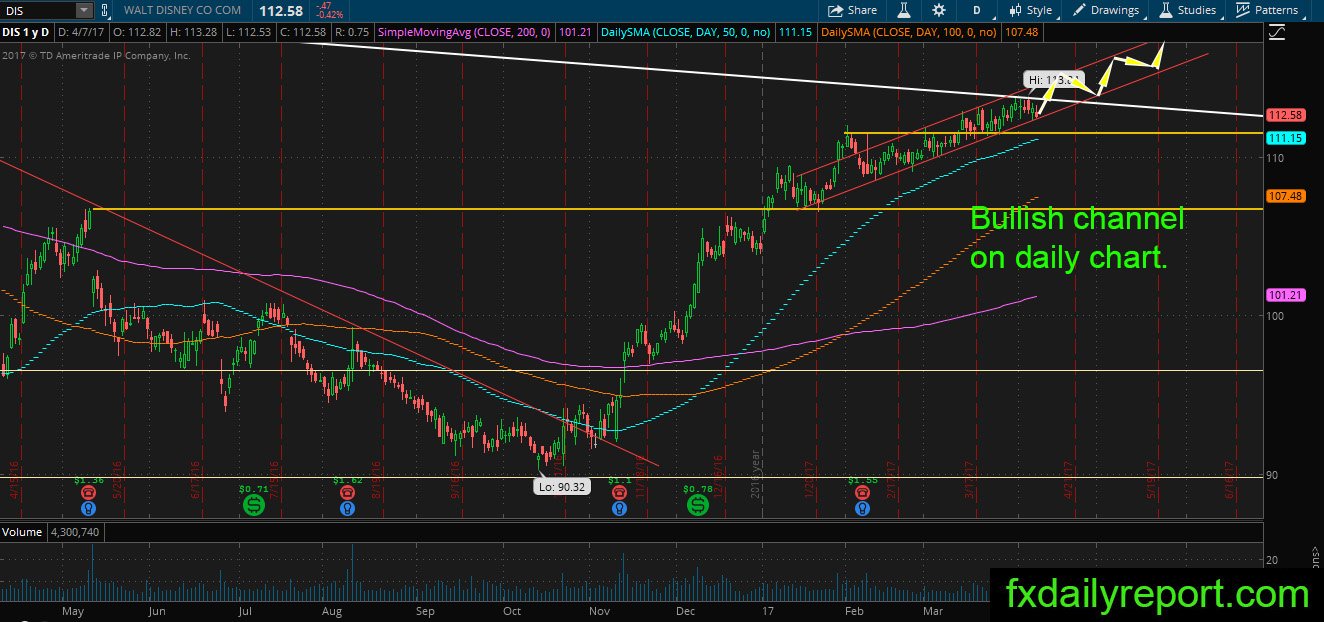Screen dimensions: 1324x622
Task: Open the D timeframe selector
Action: click(x=976, y=10)
